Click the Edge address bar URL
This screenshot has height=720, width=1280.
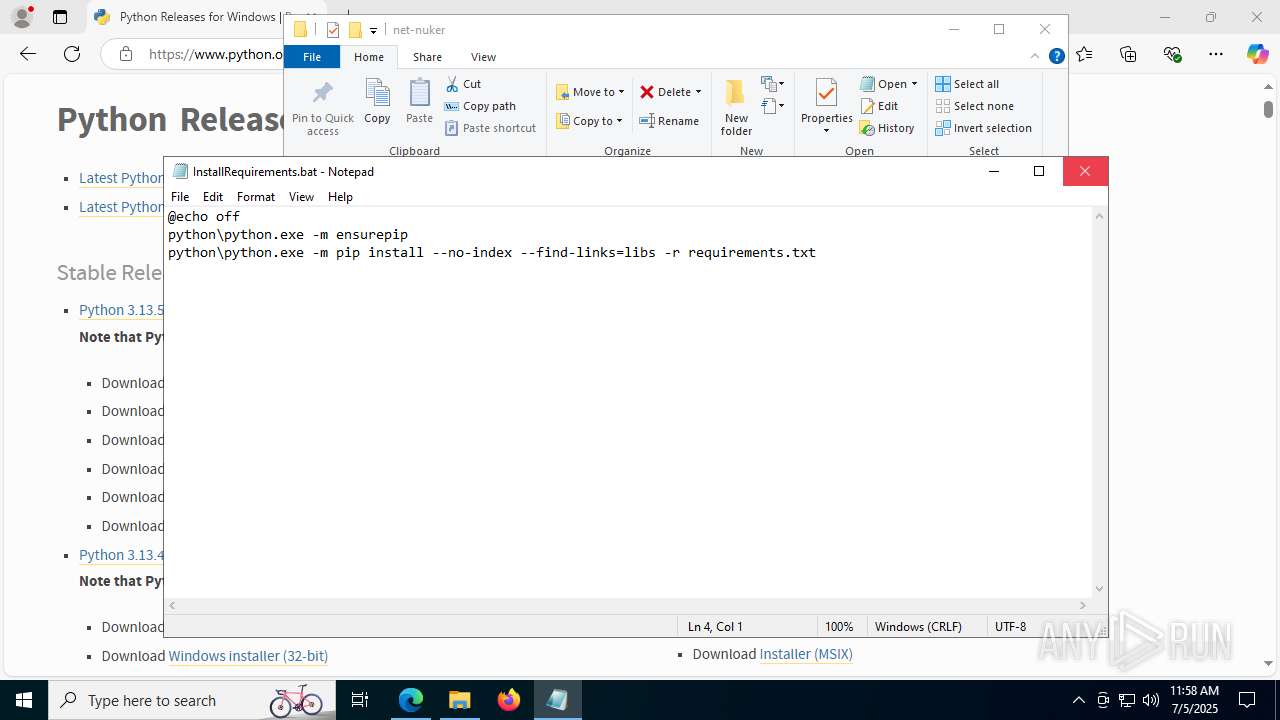[x=215, y=54]
